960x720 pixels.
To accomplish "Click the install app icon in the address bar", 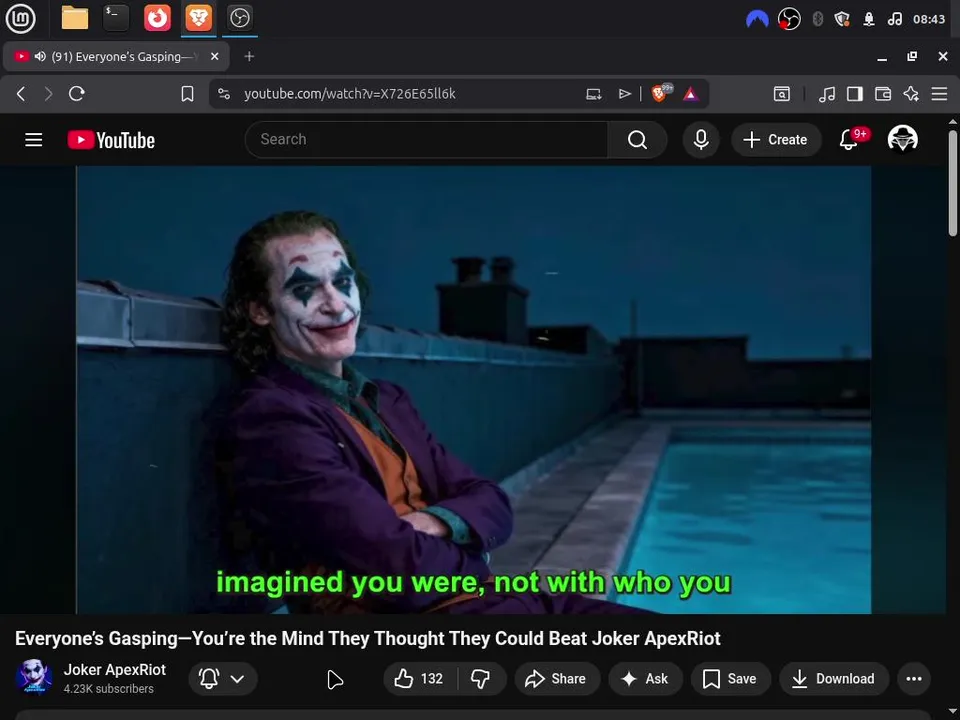I will click(593, 94).
